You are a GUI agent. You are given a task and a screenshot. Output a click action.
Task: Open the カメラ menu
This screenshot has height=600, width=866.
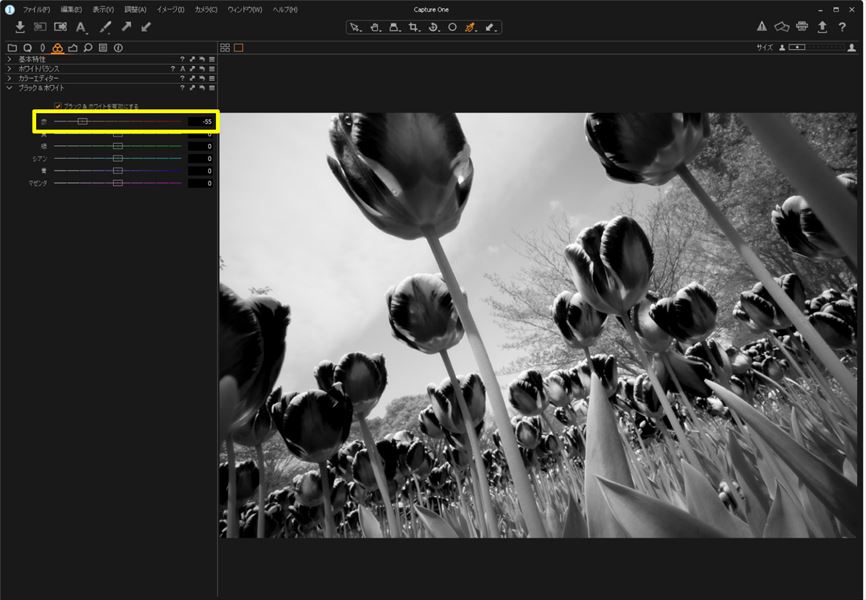tap(206, 10)
